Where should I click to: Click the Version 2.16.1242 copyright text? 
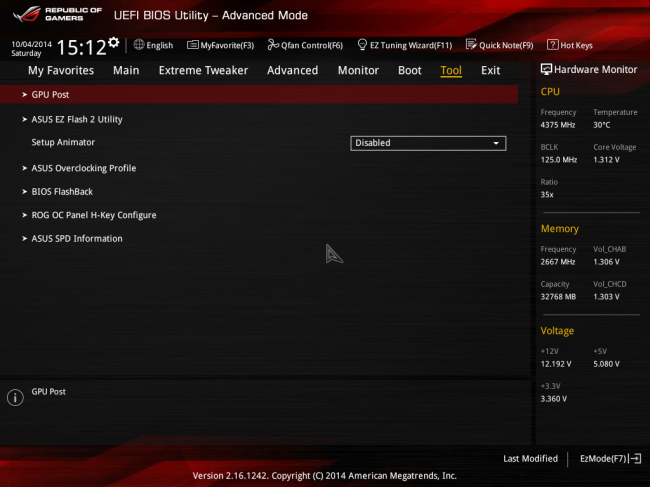325,476
